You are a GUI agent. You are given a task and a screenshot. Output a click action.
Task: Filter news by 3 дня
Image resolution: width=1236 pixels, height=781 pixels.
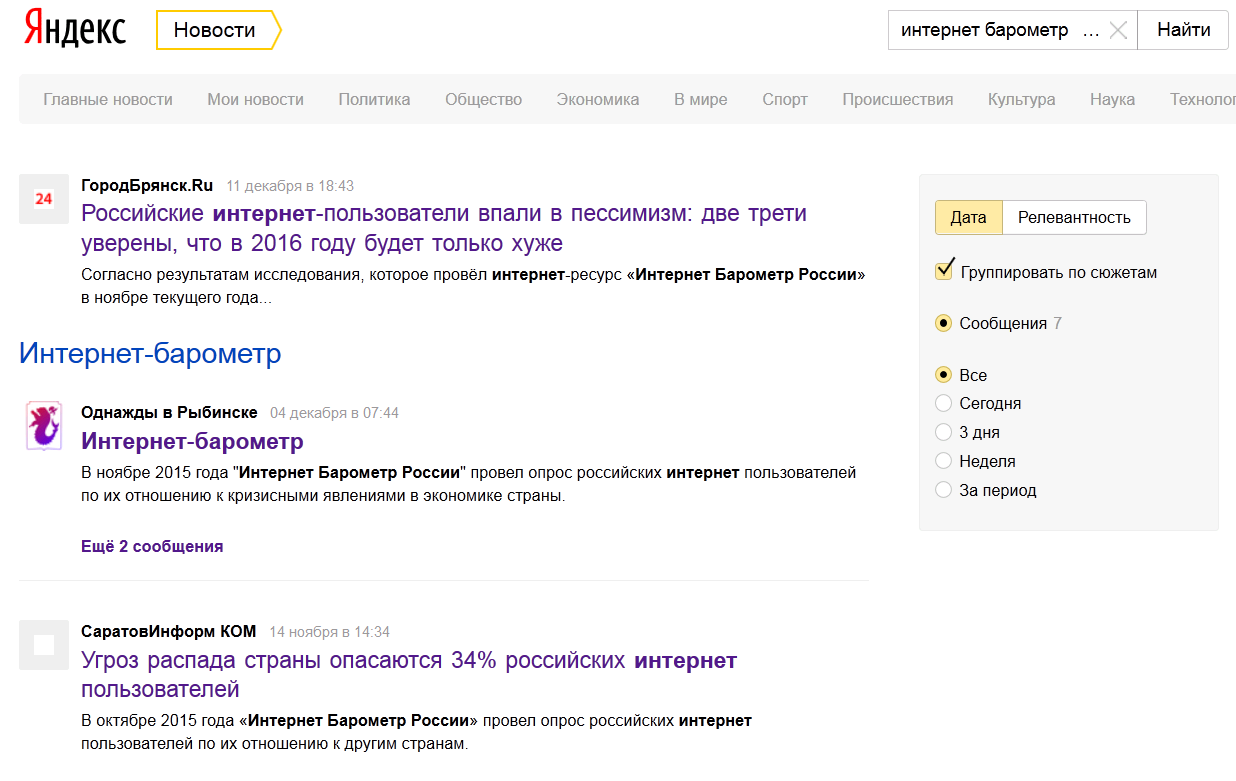(943, 432)
